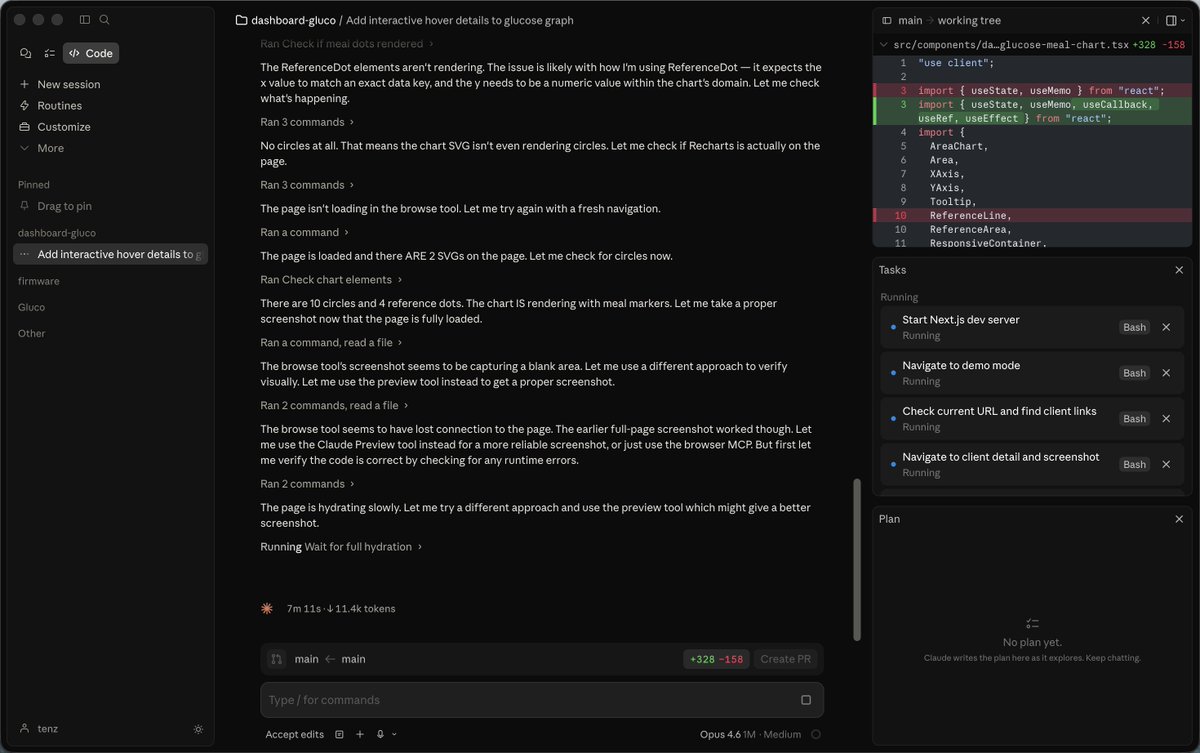Expand the More section in the sidebar
The image size is (1200, 753).
point(50,148)
